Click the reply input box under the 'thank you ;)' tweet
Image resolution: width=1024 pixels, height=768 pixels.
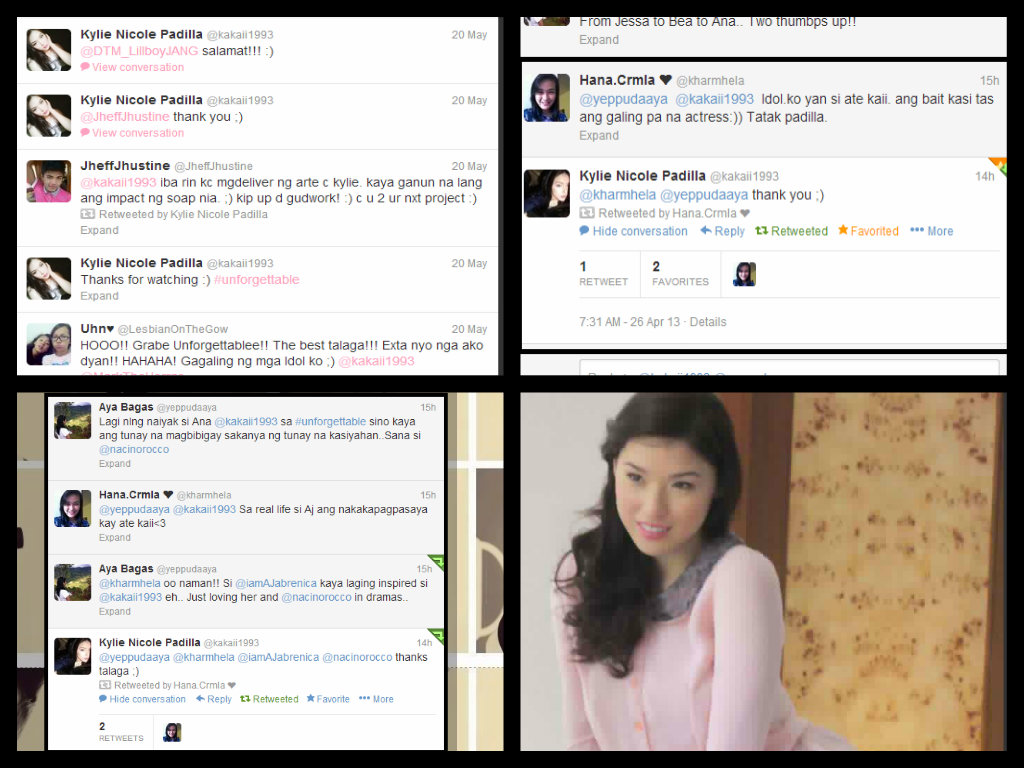tap(789, 368)
